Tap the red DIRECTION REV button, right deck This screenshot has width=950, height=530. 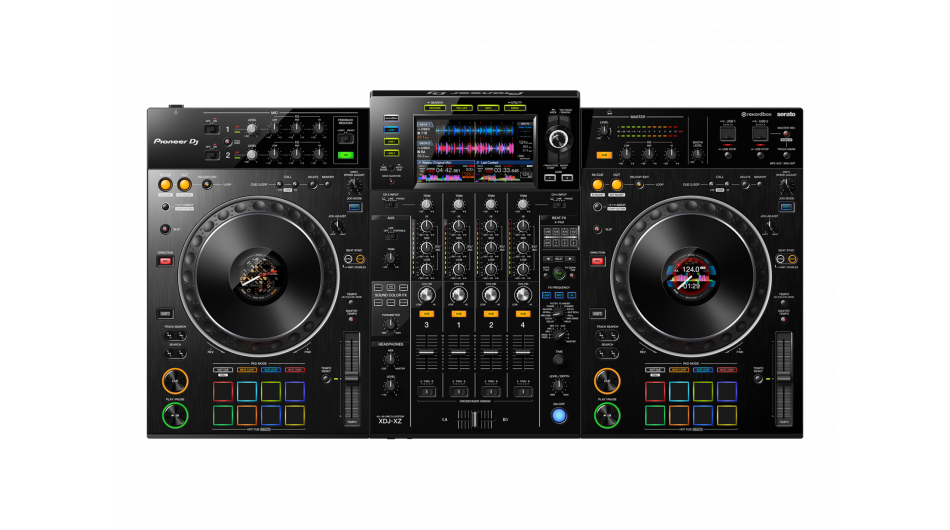coord(597,261)
